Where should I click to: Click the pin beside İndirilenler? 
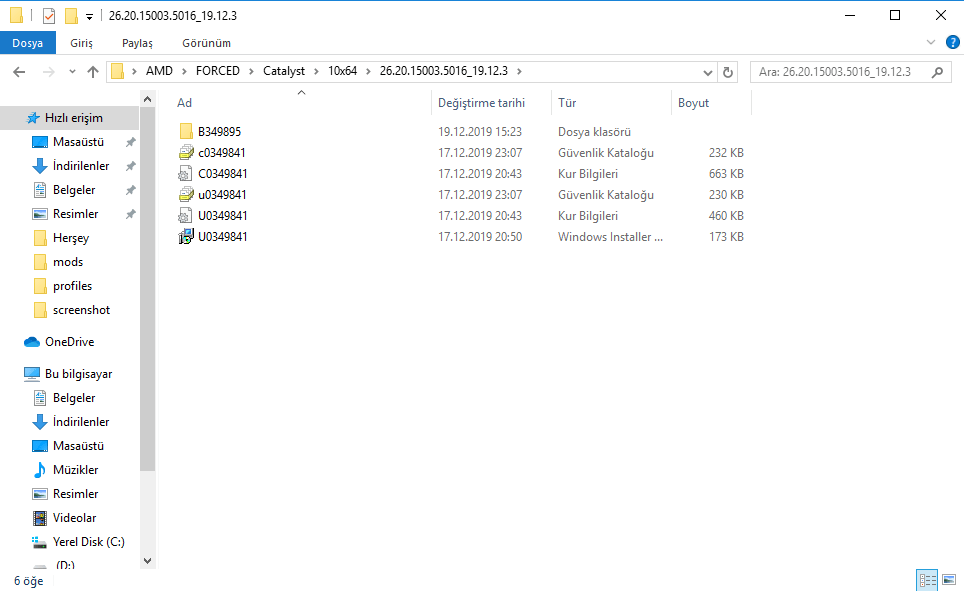(130, 166)
